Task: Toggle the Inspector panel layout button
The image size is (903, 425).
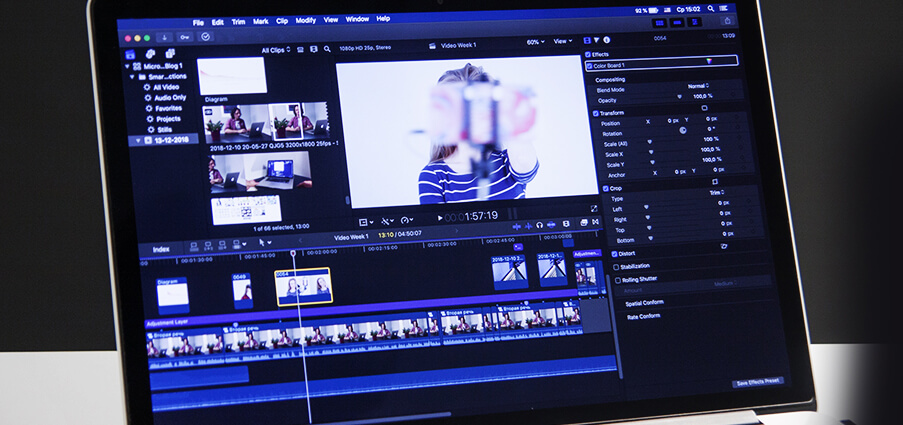Action: [x=695, y=22]
